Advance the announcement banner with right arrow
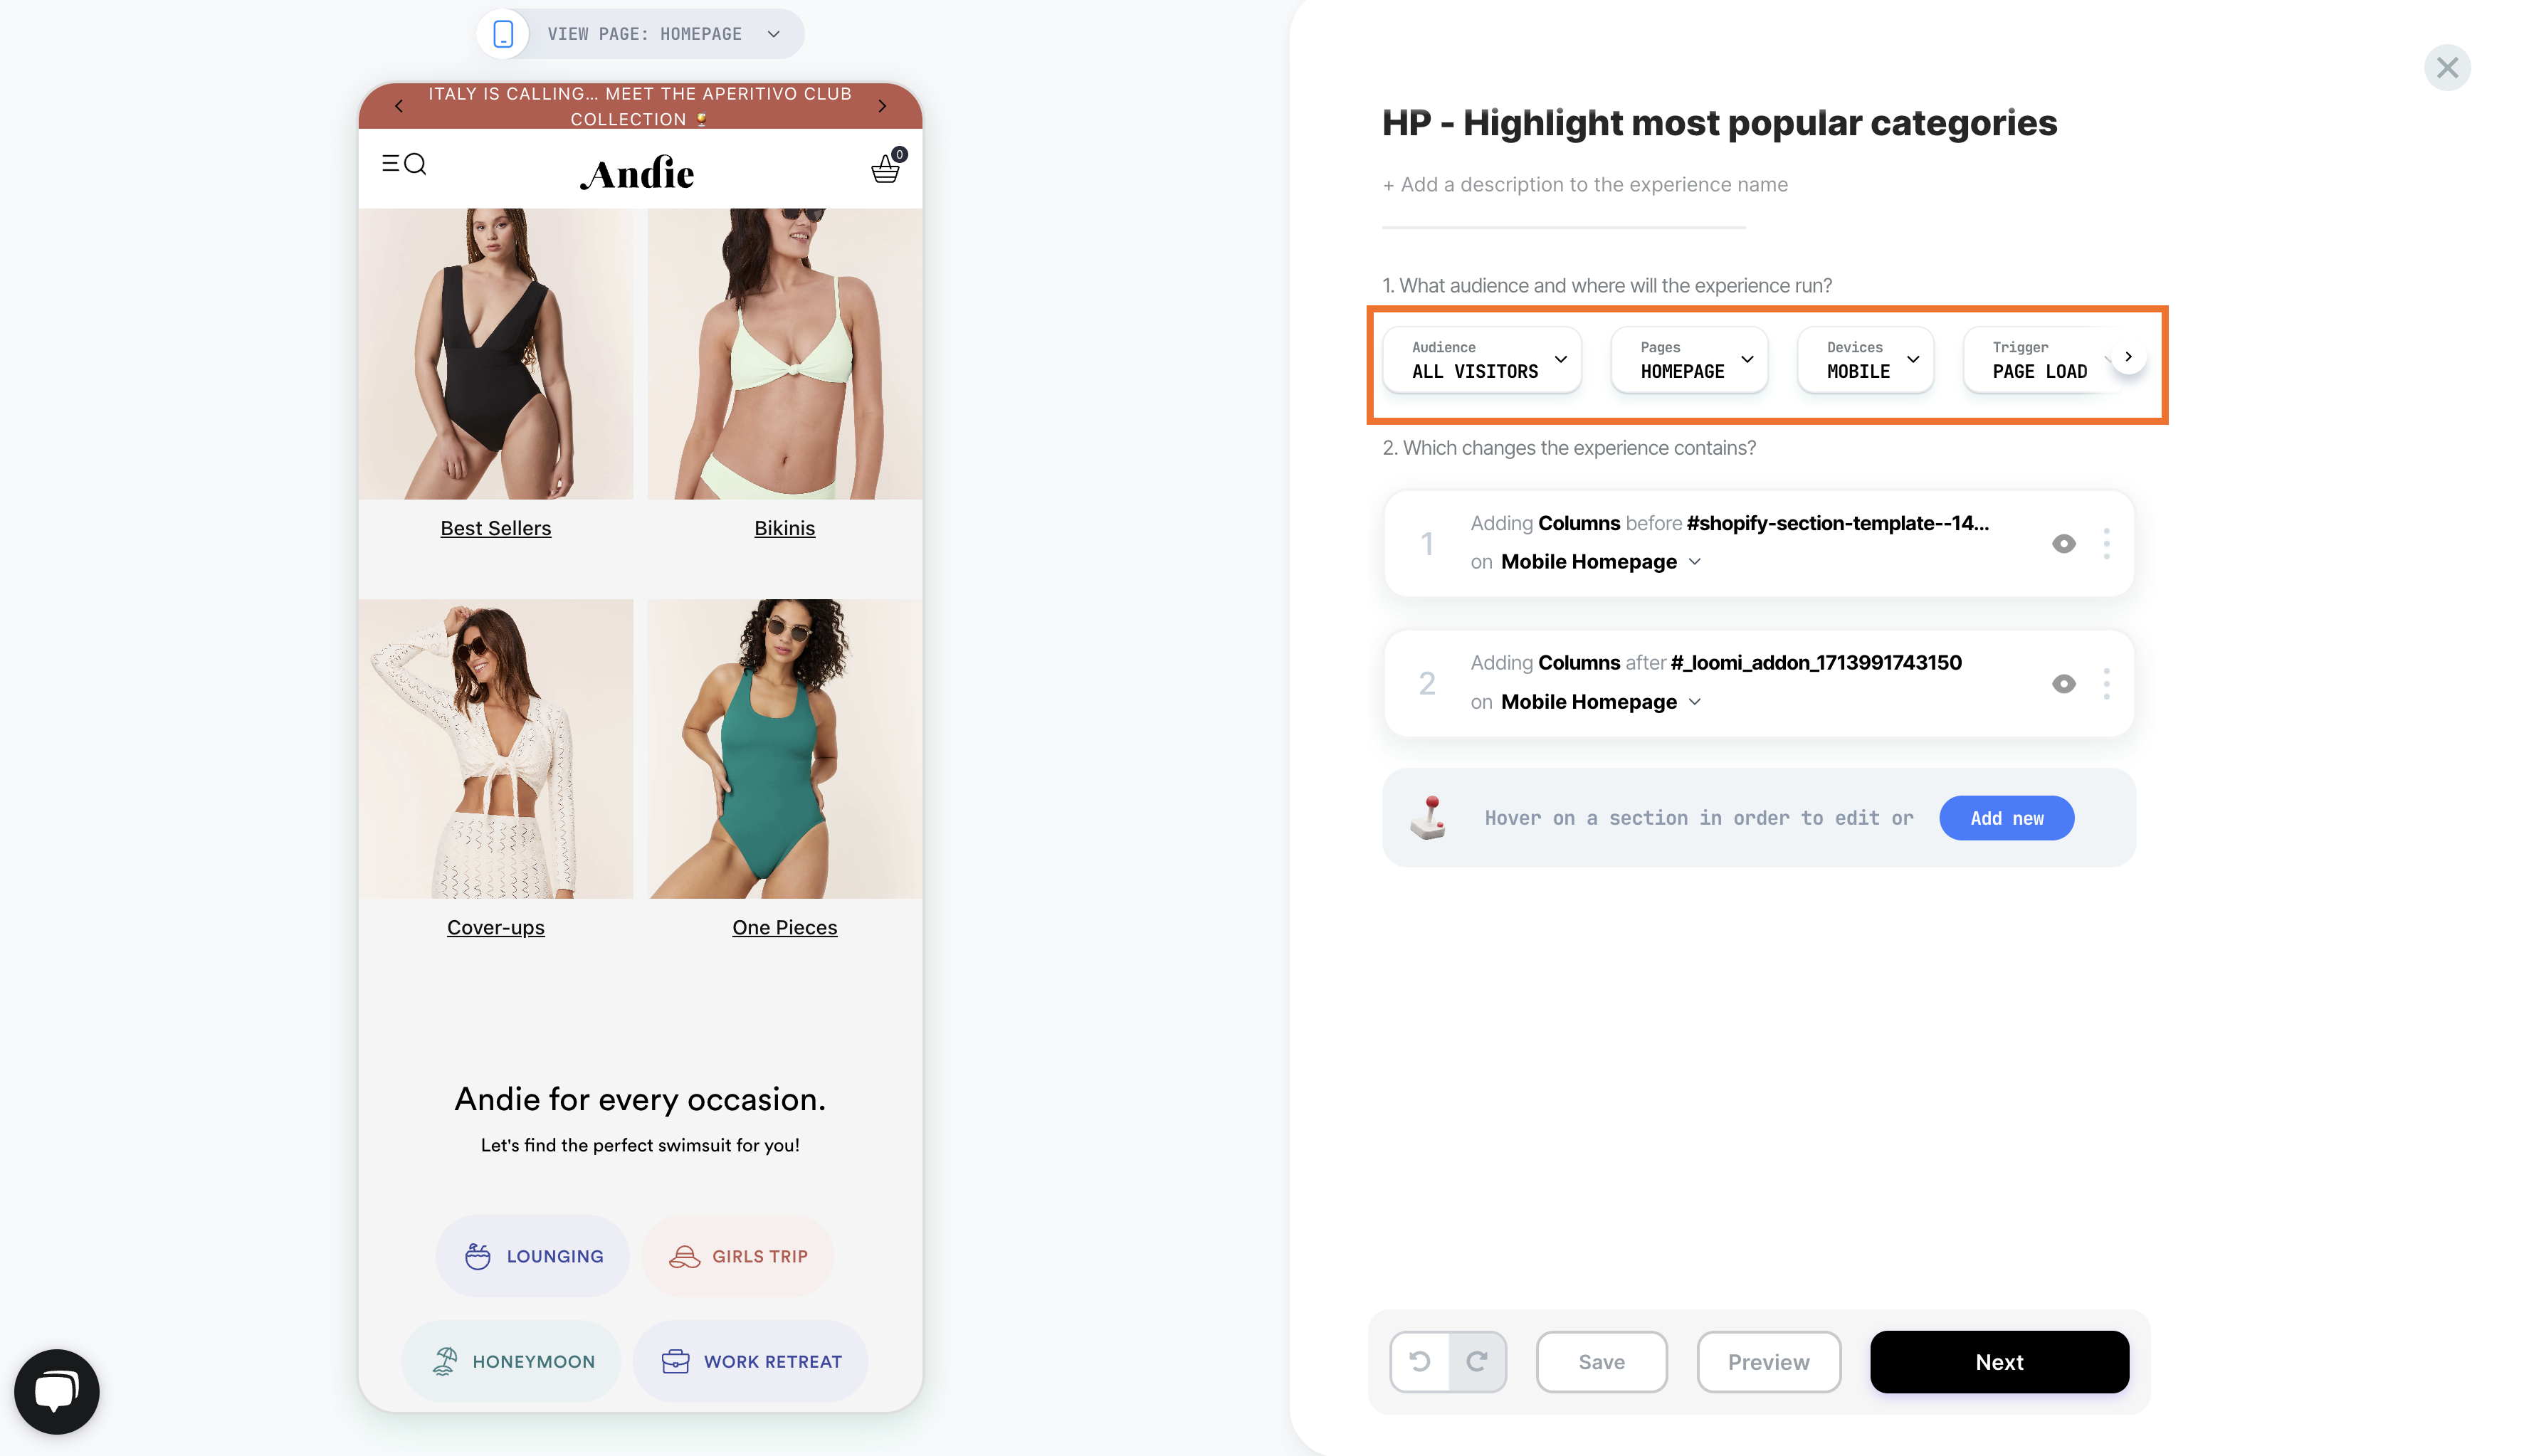 tap(882, 106)
